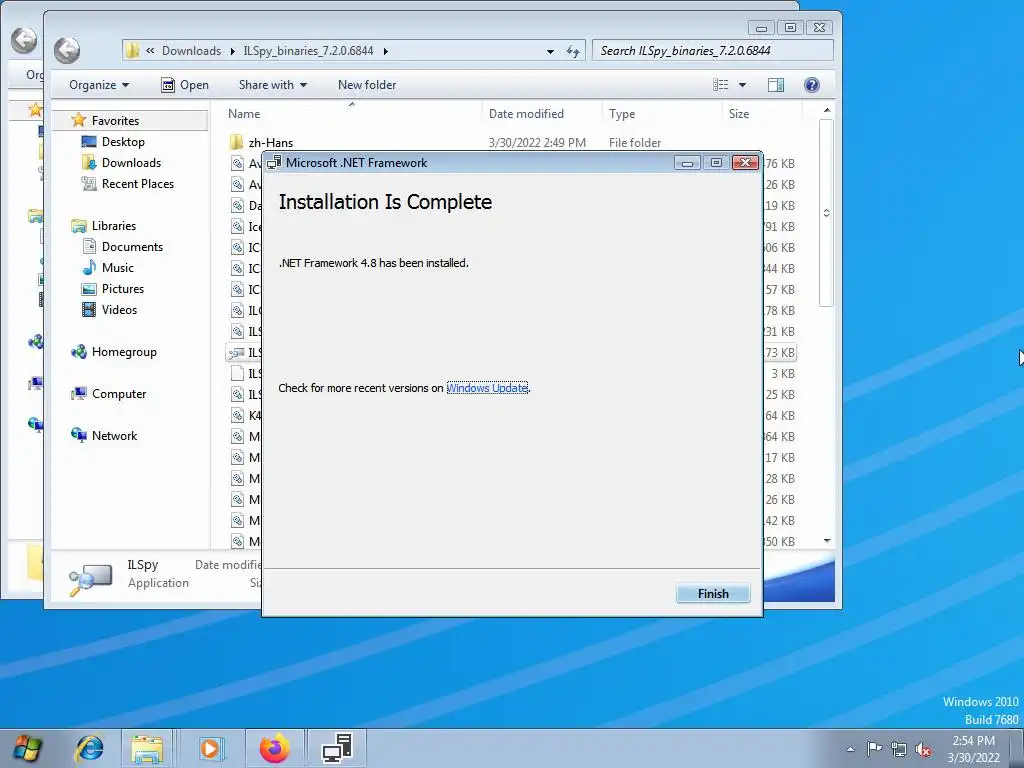Viewport: 1024px width, 768px height.
Task: Select Homegroup in navigation pane
Action: click(124, 351)
